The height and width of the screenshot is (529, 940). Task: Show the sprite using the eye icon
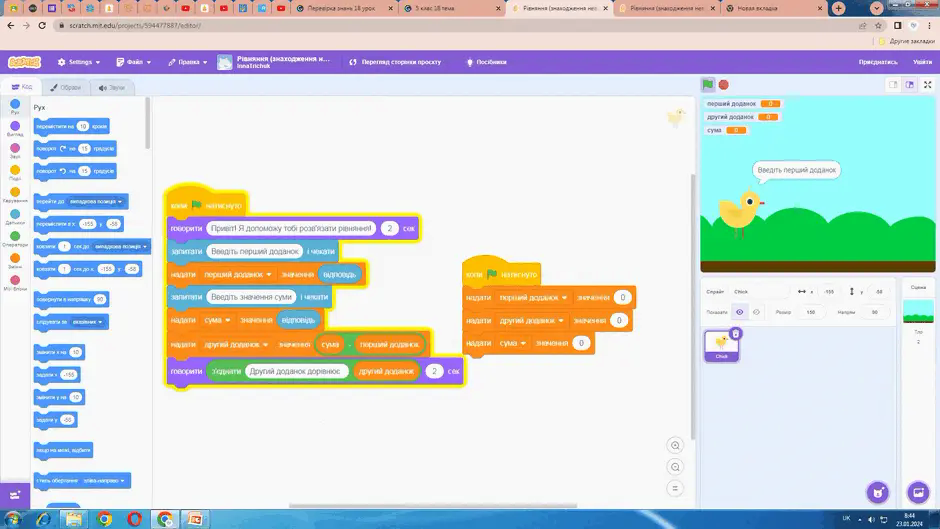point(740,312)
